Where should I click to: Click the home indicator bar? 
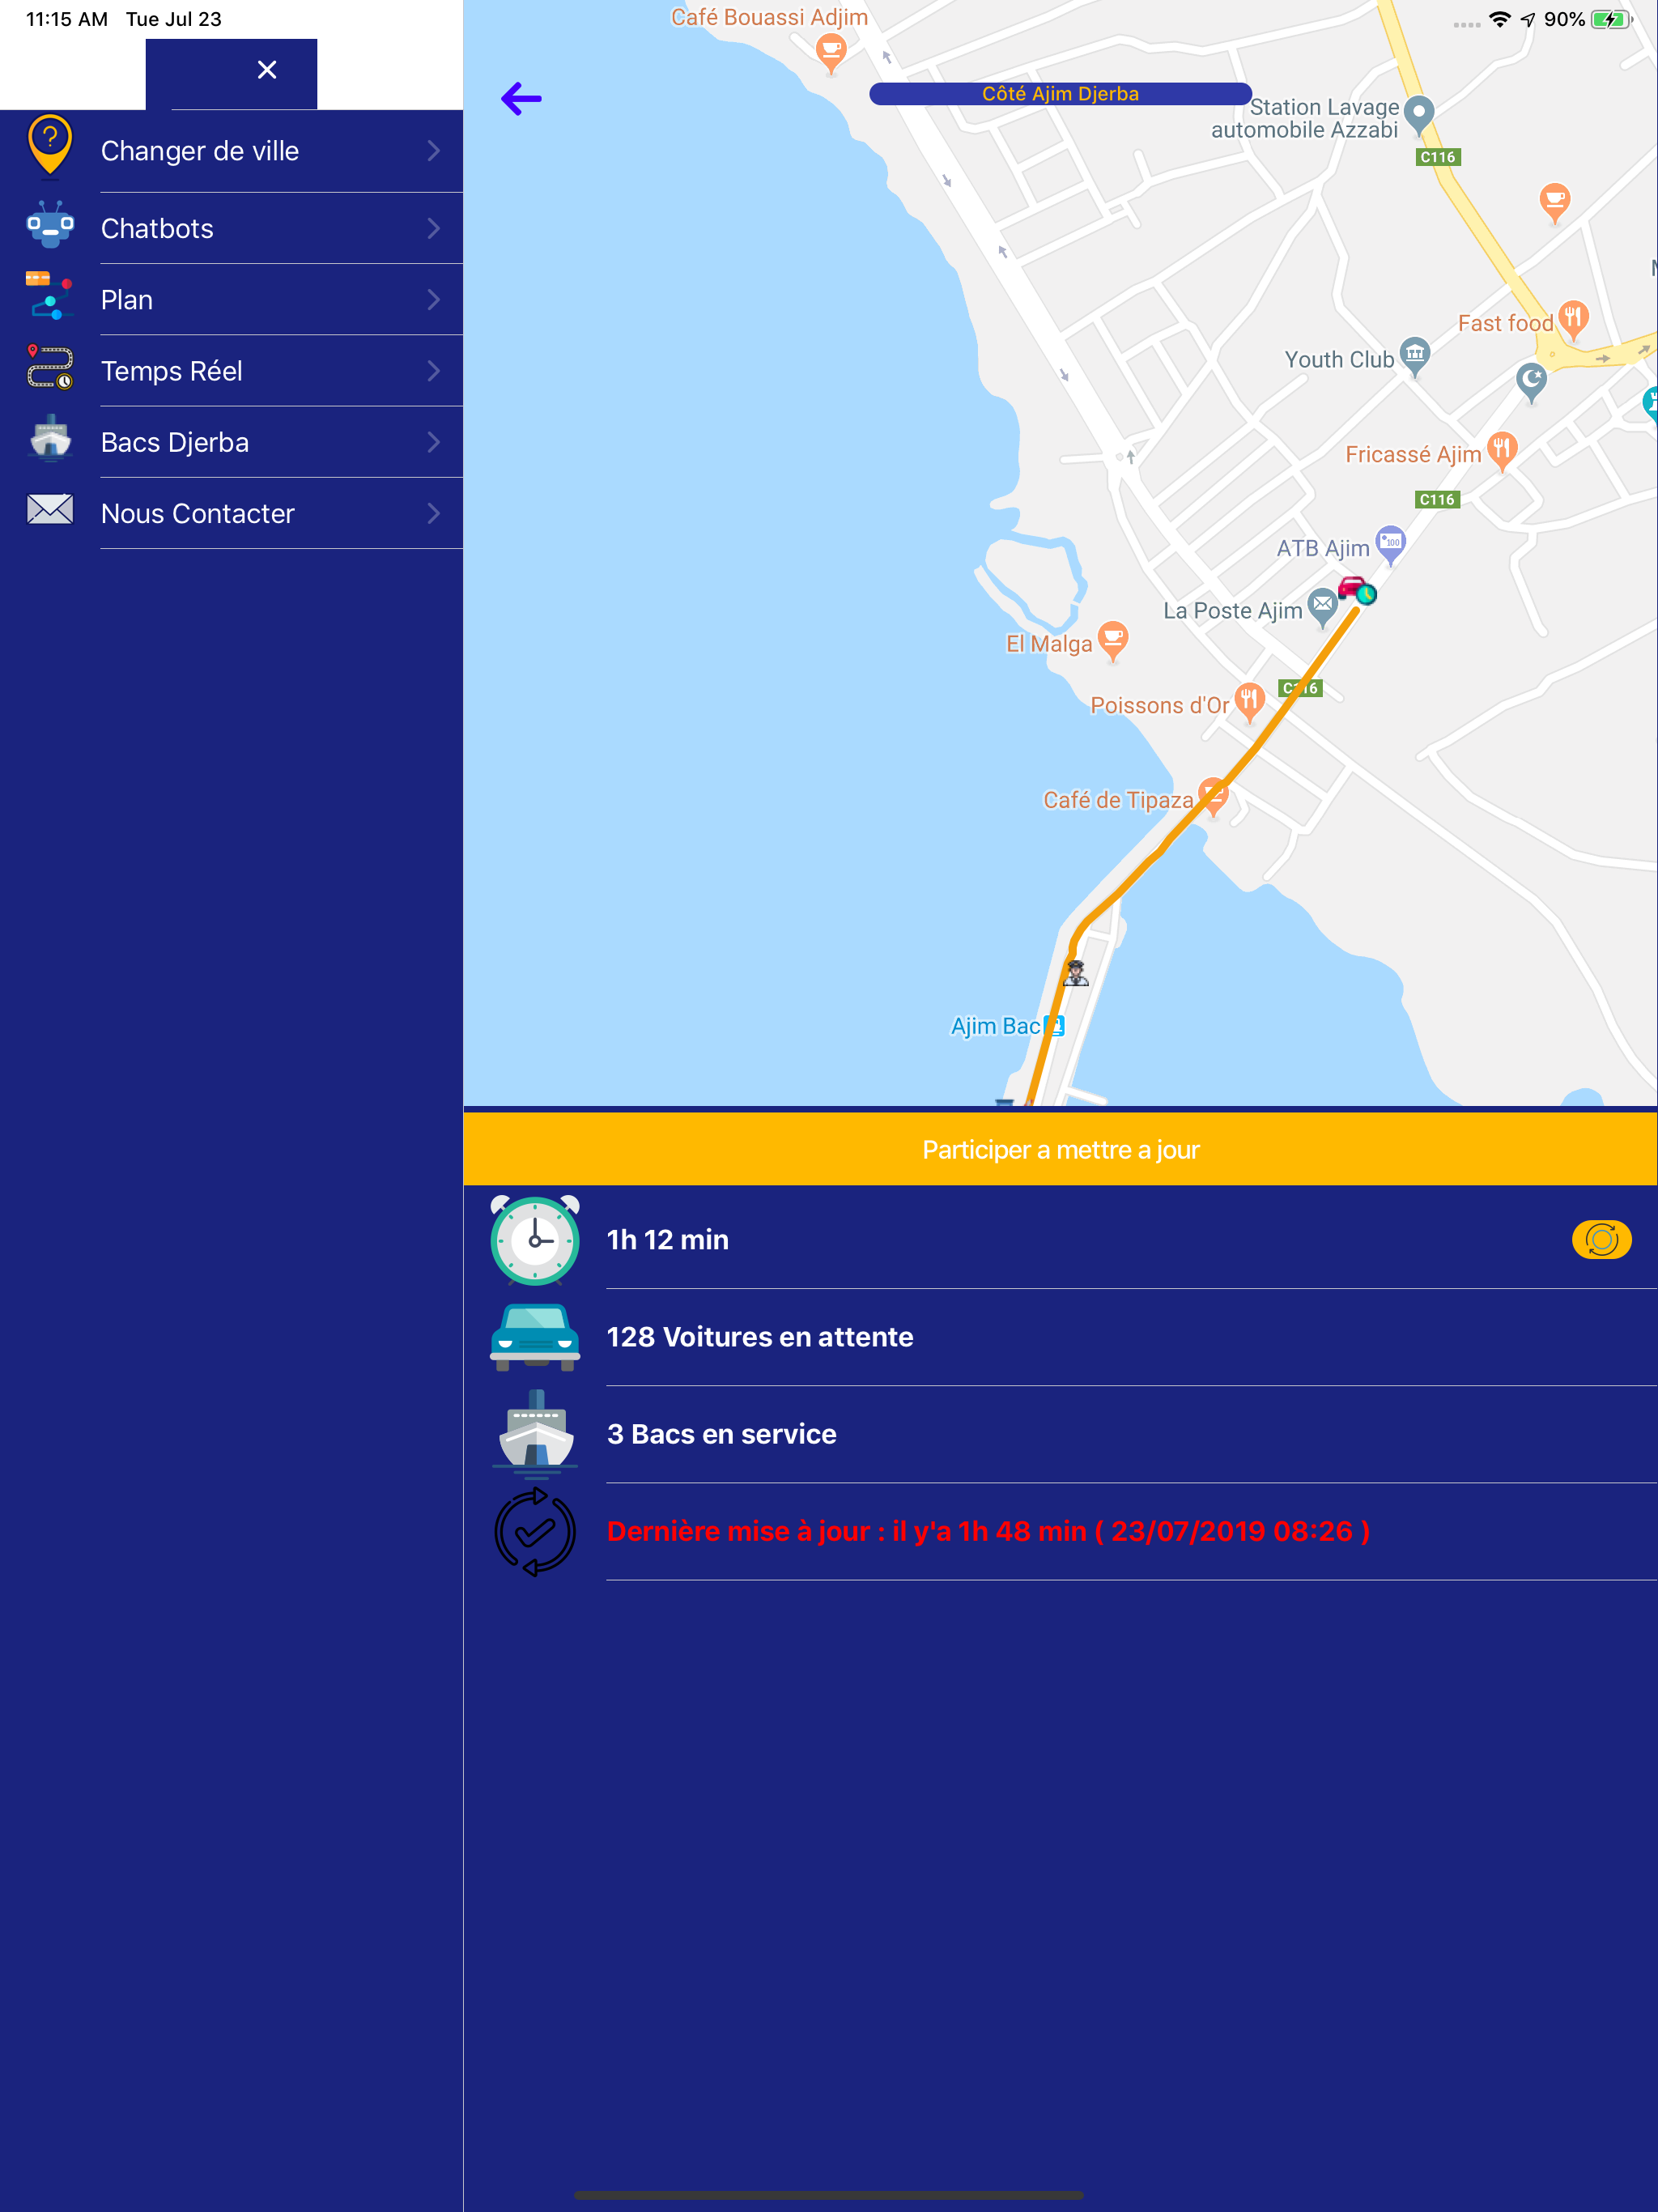pos(828,2195)
